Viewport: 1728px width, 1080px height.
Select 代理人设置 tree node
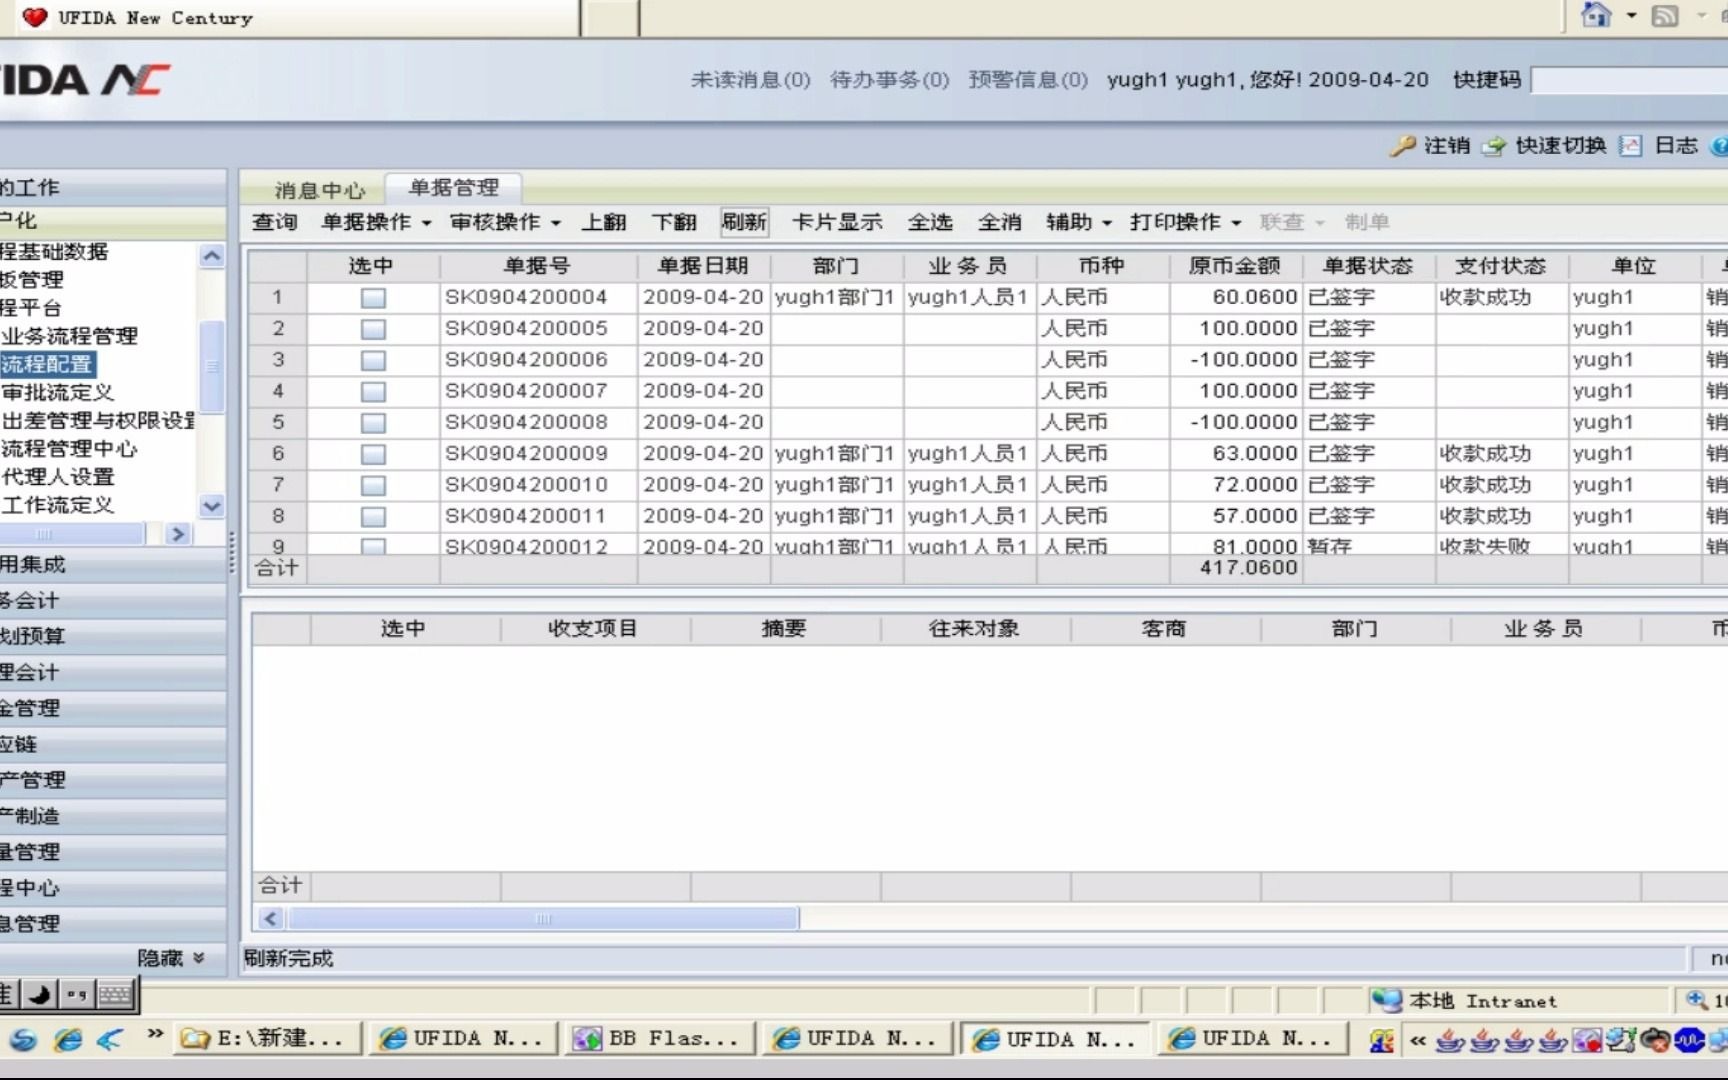coord(58,477)
